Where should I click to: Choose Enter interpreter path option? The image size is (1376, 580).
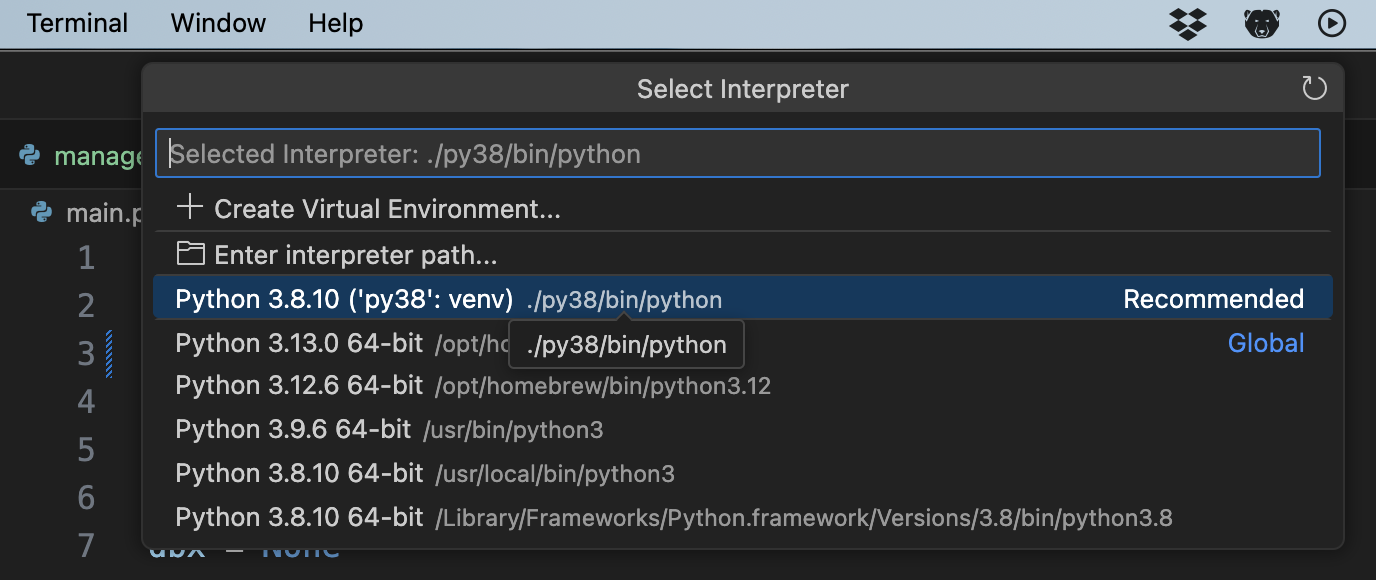pos(356,255)
